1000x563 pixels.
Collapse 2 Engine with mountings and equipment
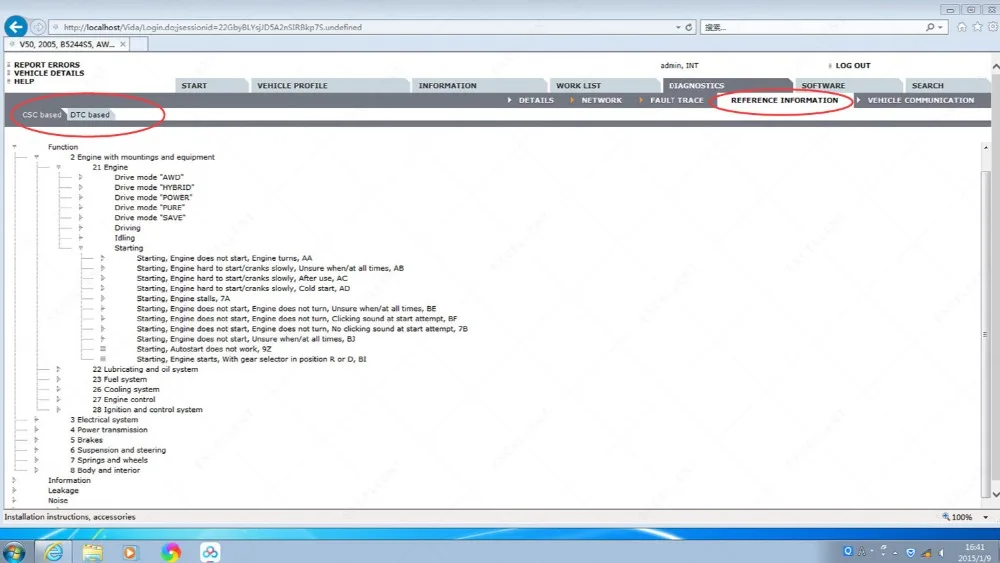(x=36, y=157)
